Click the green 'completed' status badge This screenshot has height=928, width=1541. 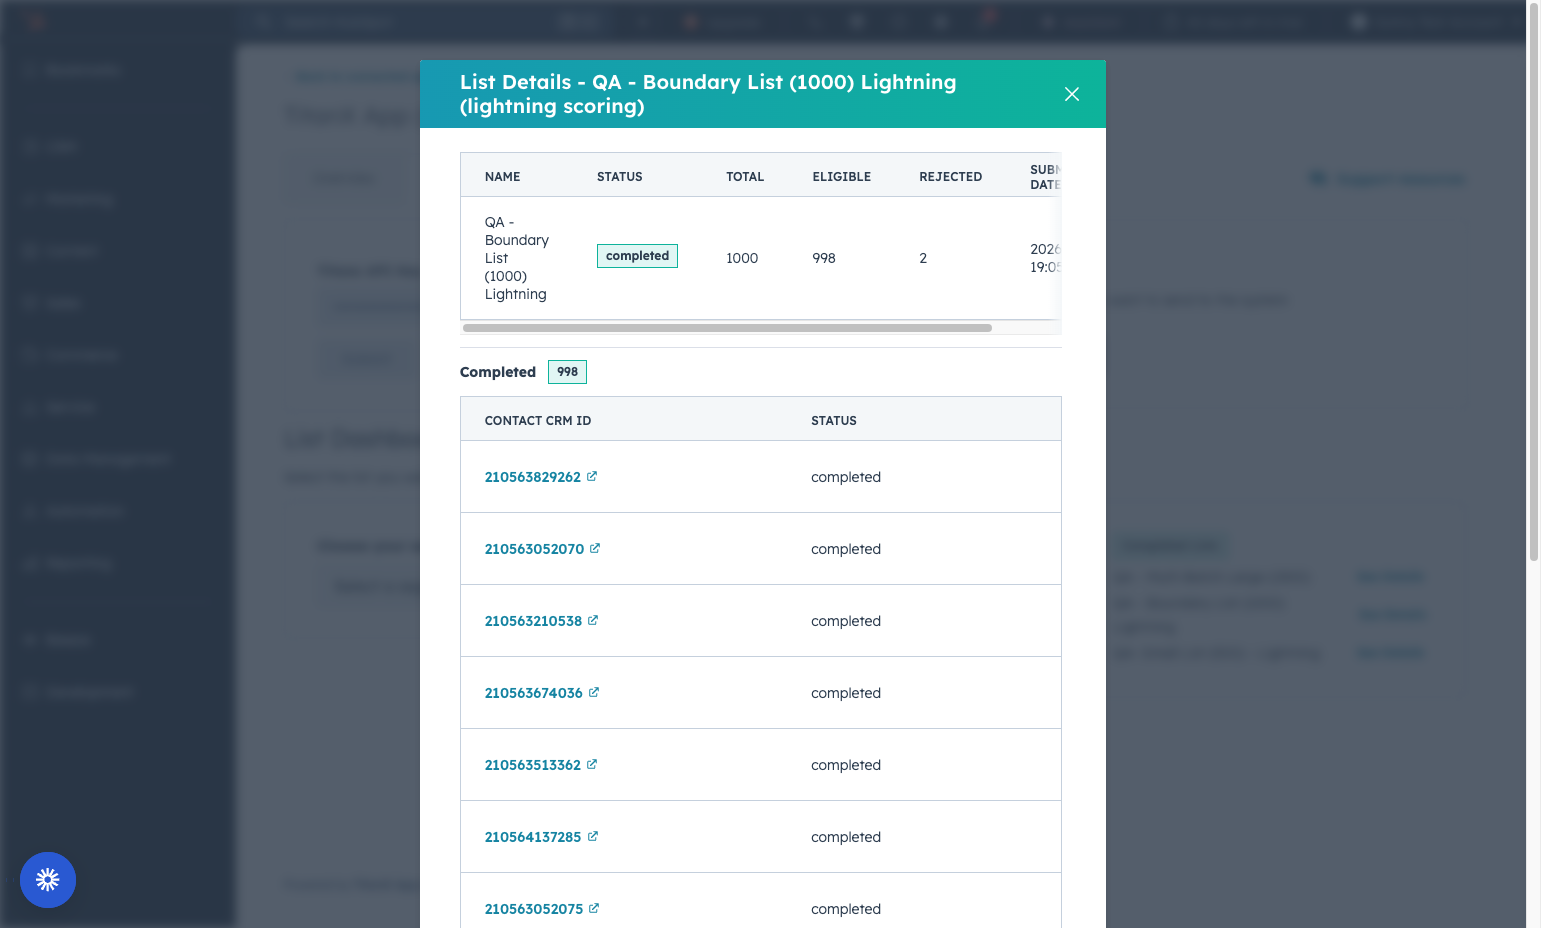point(638,256)
